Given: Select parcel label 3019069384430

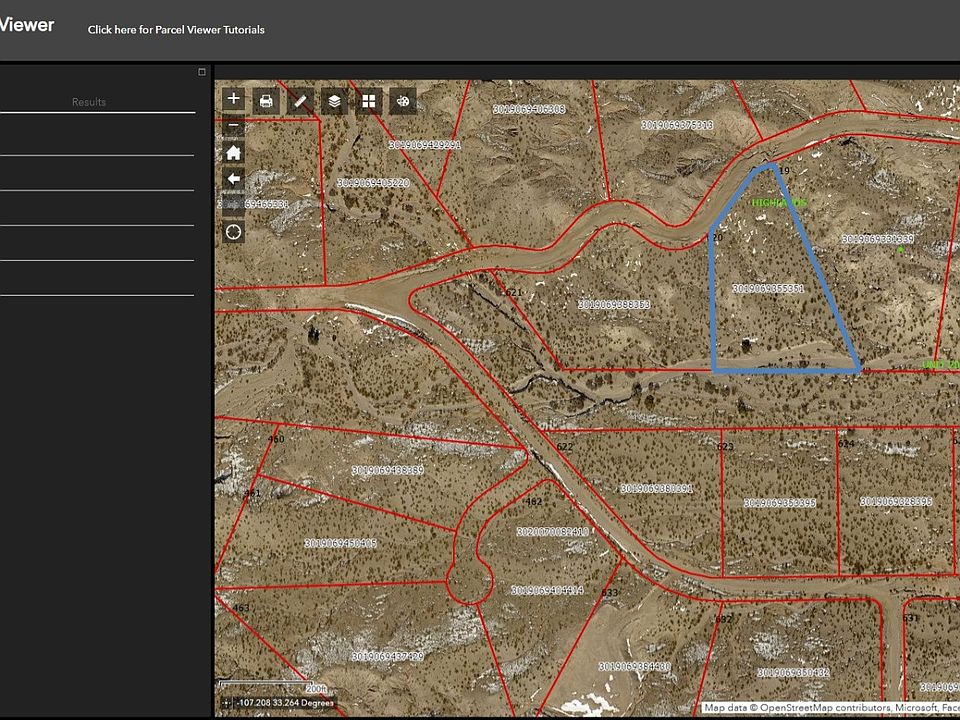Looking at the screenshot, I should click(635, 666).
